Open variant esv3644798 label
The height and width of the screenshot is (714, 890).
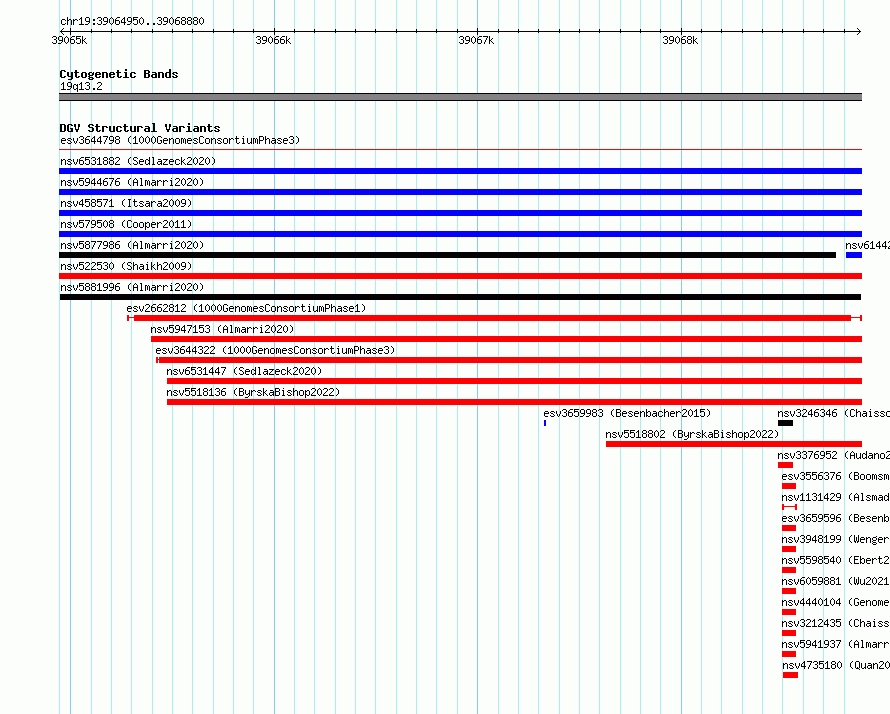click(x=180, y=140)
